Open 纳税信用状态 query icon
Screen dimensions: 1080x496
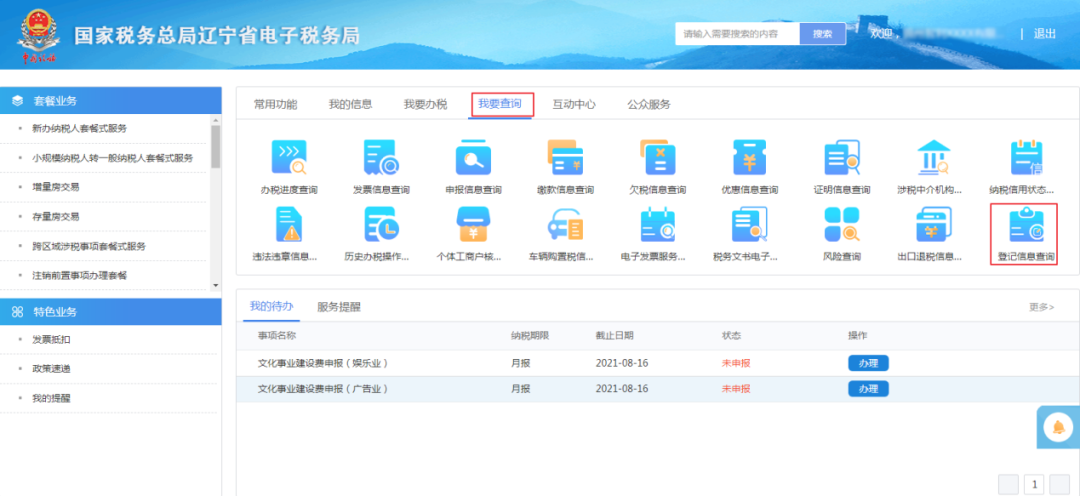pyautogui.click(x=1026, y=158)
